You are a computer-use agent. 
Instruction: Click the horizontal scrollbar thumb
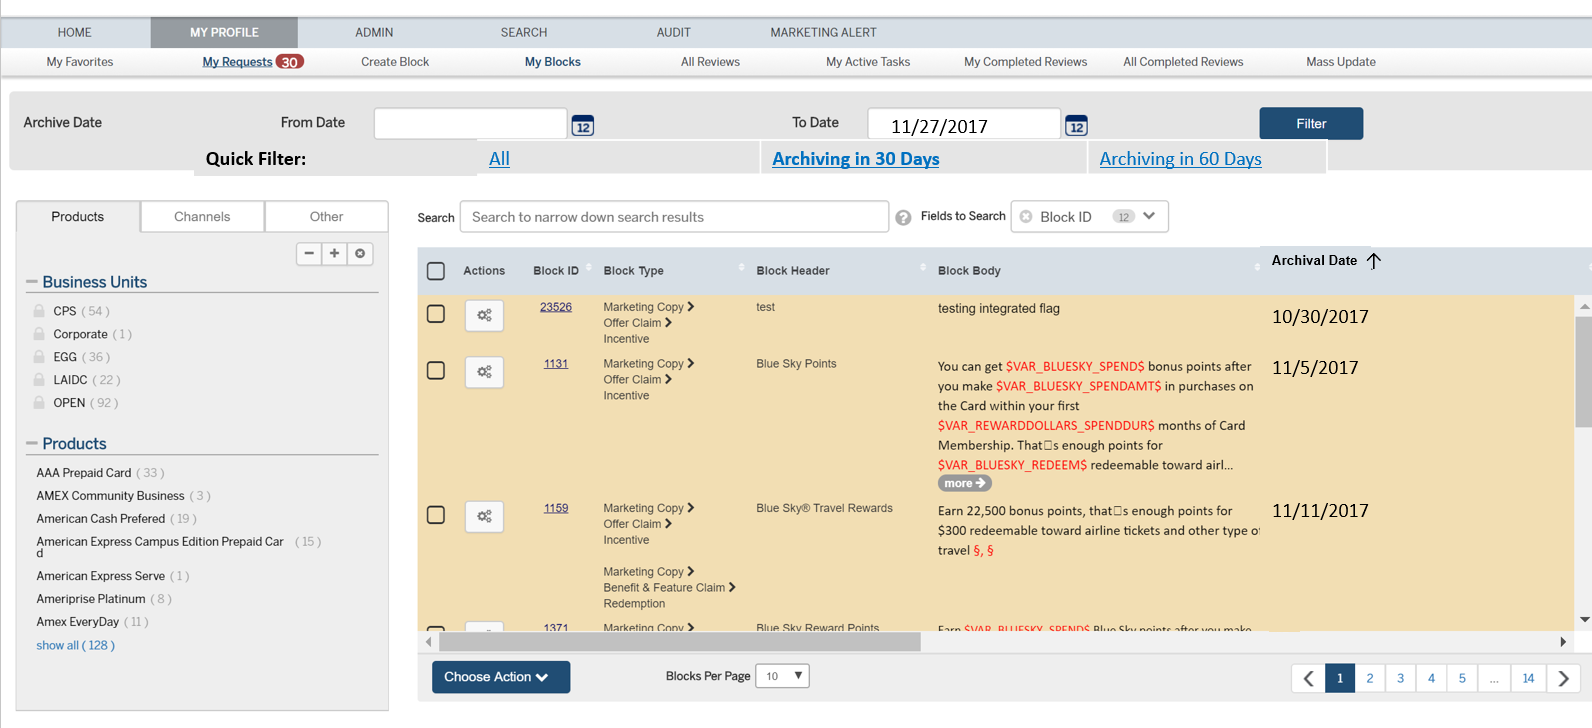(x=680, y=642)
